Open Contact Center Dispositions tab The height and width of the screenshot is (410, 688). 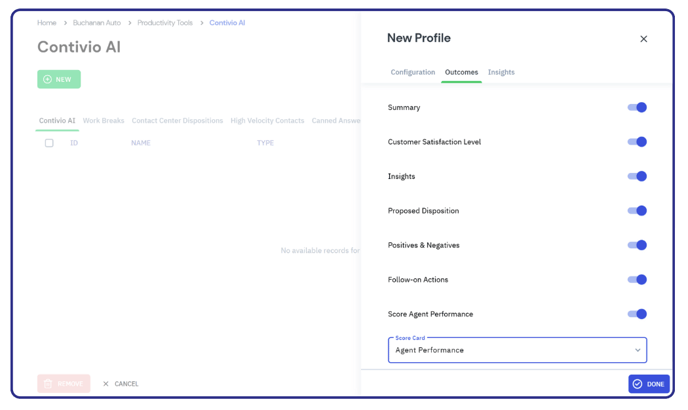177,121
